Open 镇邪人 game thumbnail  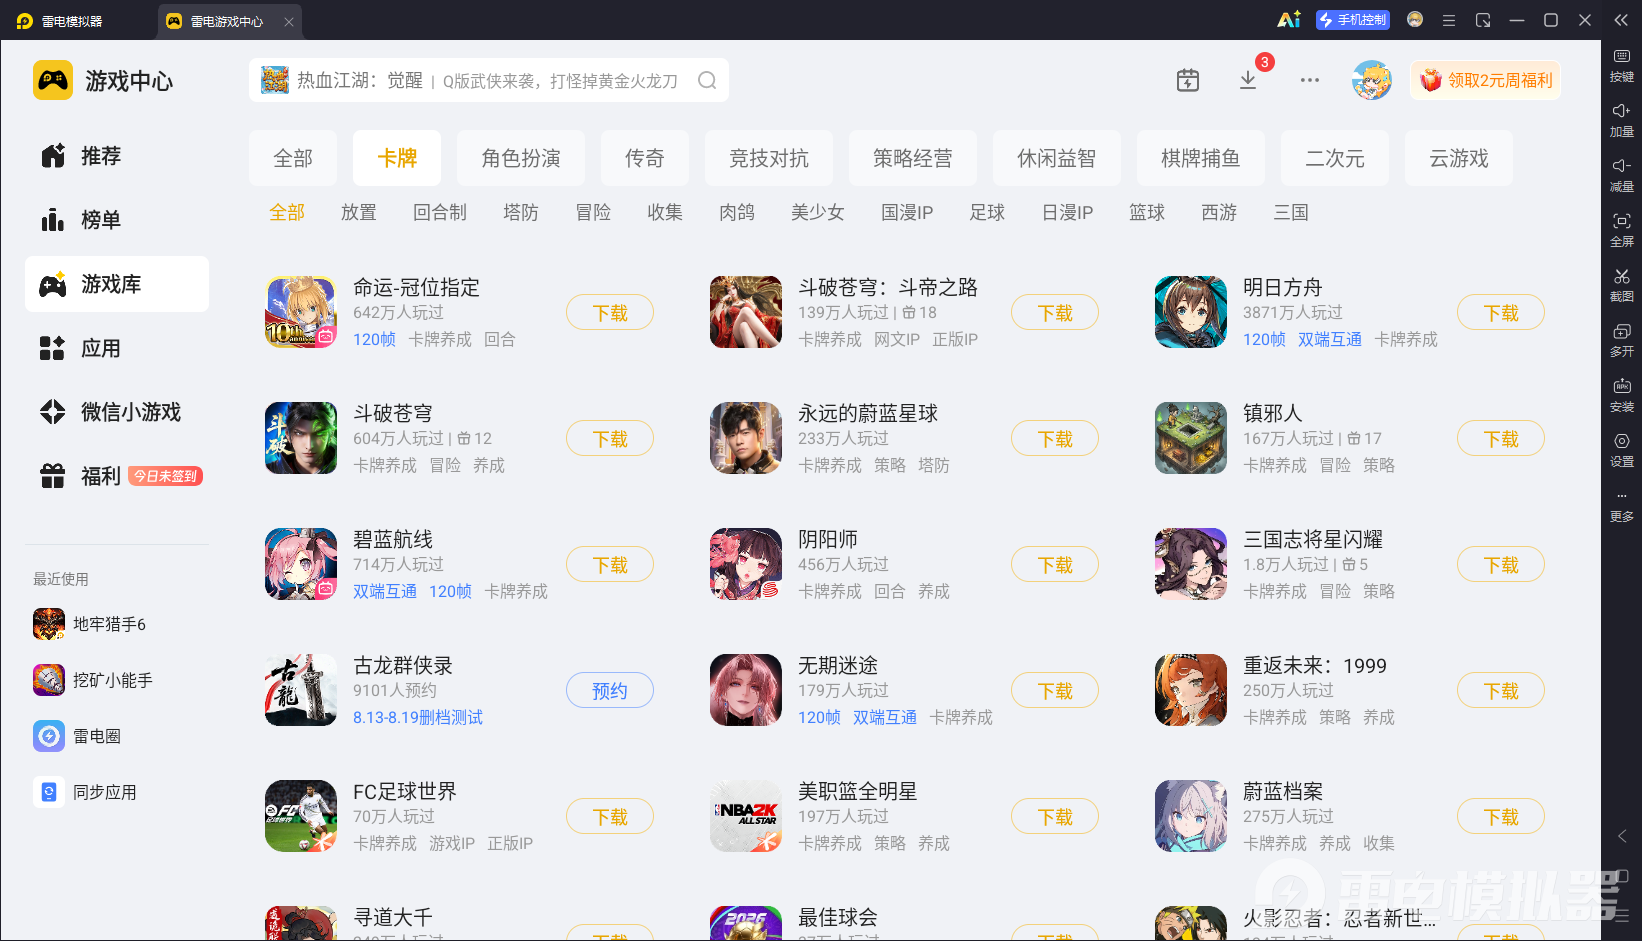click(x=1191, y=438)
